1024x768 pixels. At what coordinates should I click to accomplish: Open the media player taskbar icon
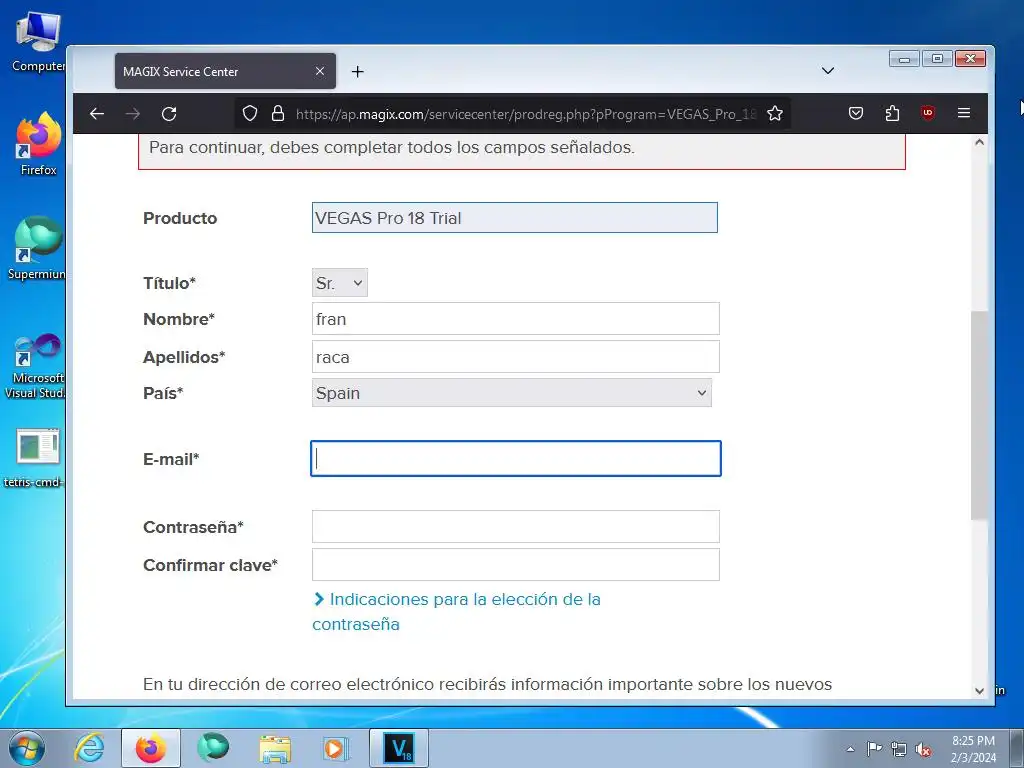(x=336, y=748)
